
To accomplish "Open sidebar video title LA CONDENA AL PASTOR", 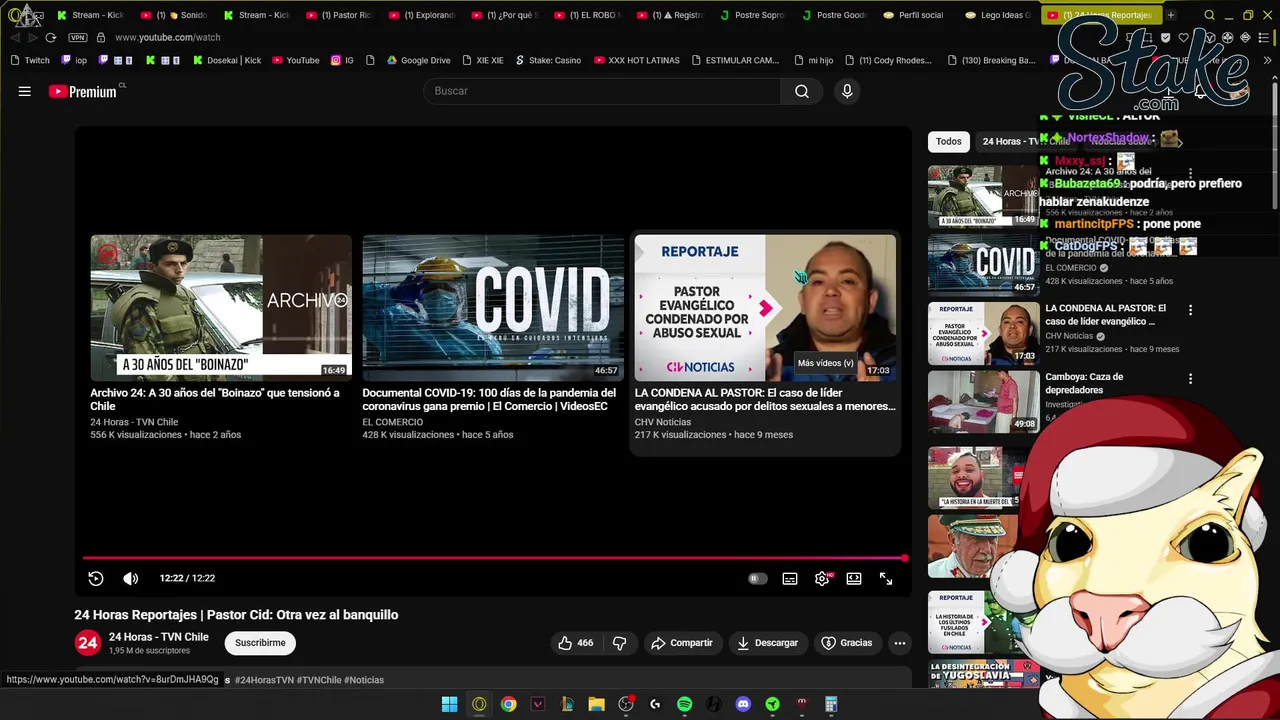I will pos(1106,315).
